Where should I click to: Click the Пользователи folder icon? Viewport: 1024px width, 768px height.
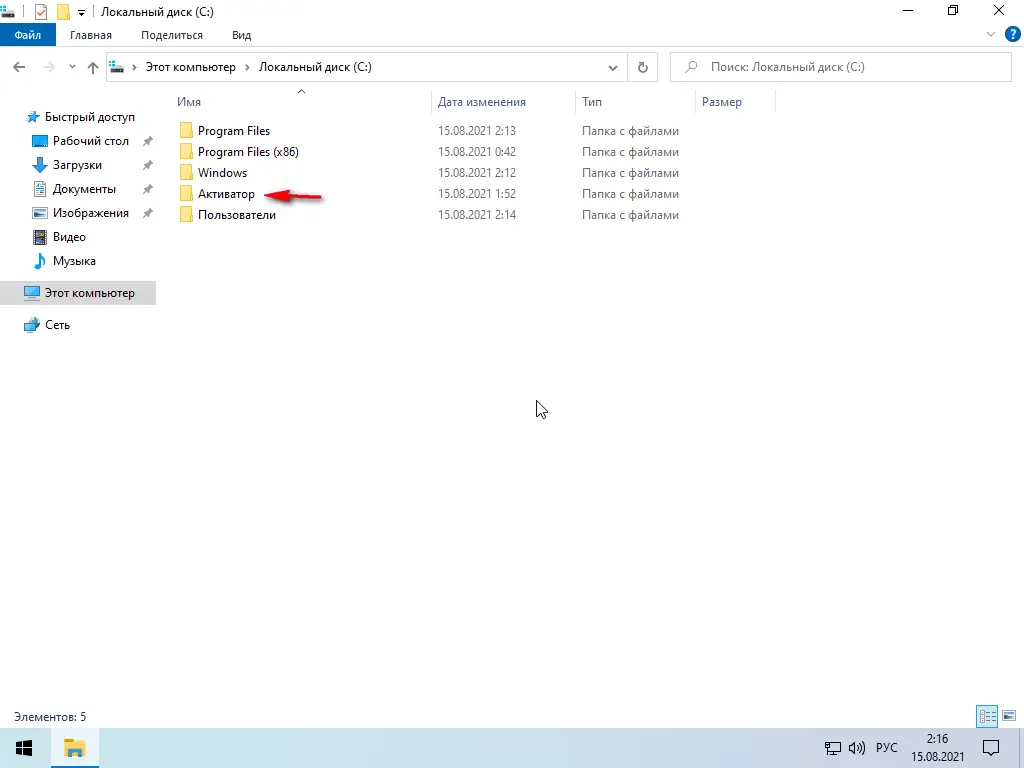point(186,215)
